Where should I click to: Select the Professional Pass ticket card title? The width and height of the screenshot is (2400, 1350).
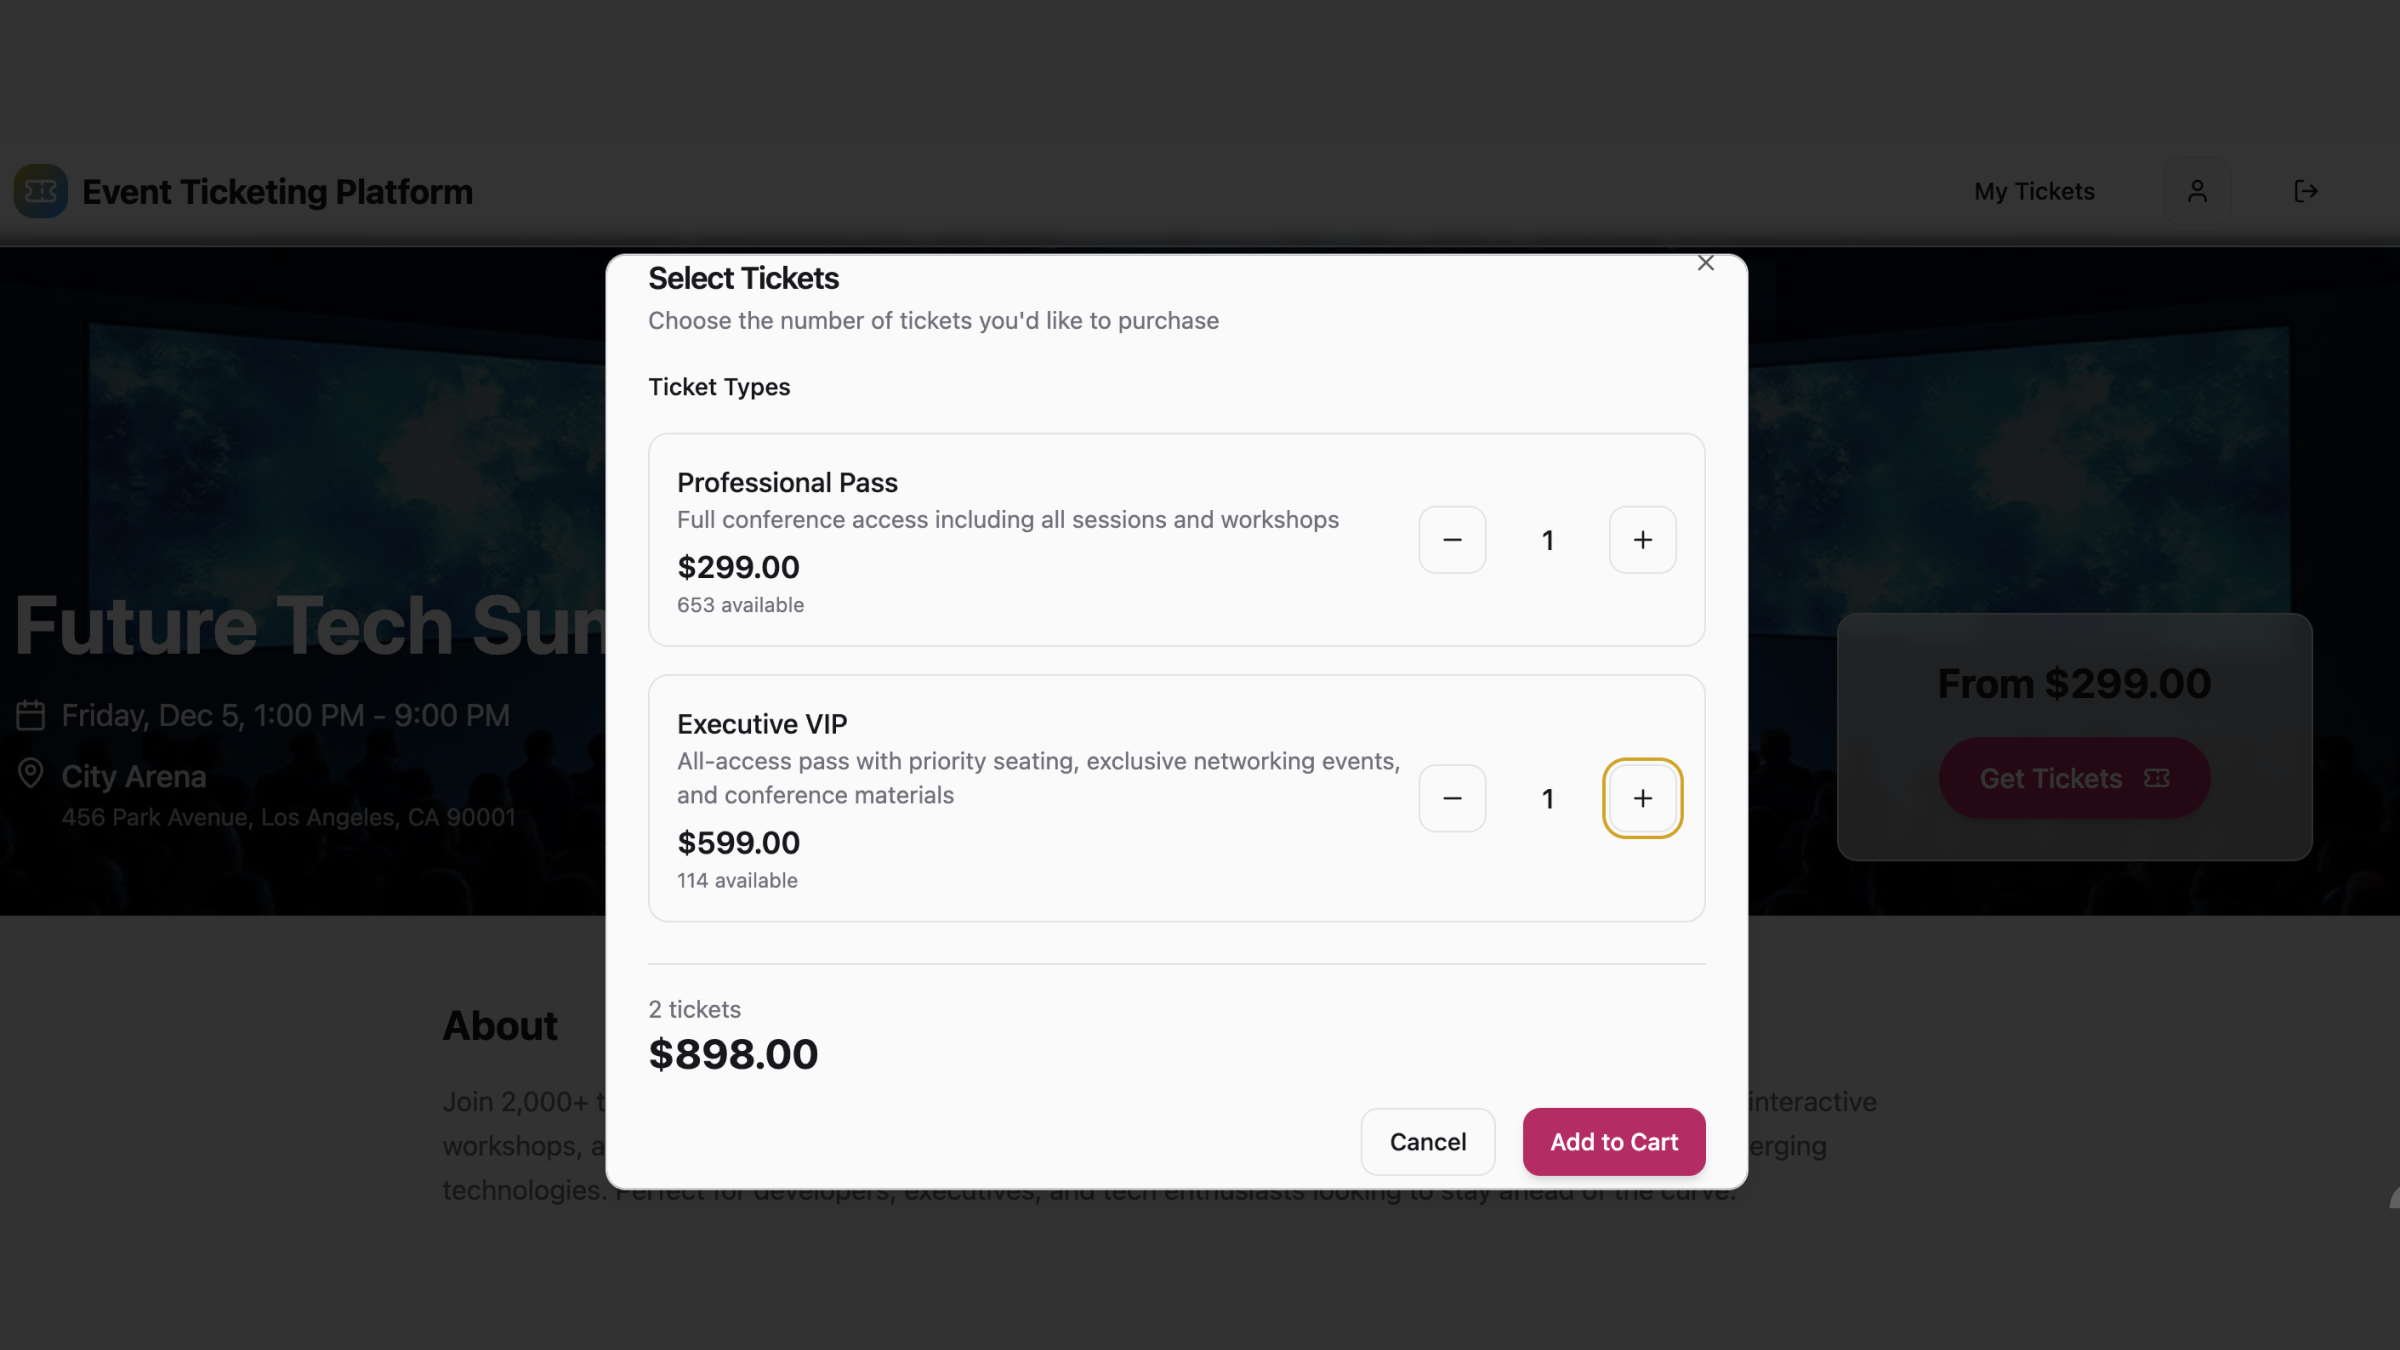(x=787, y=482)
